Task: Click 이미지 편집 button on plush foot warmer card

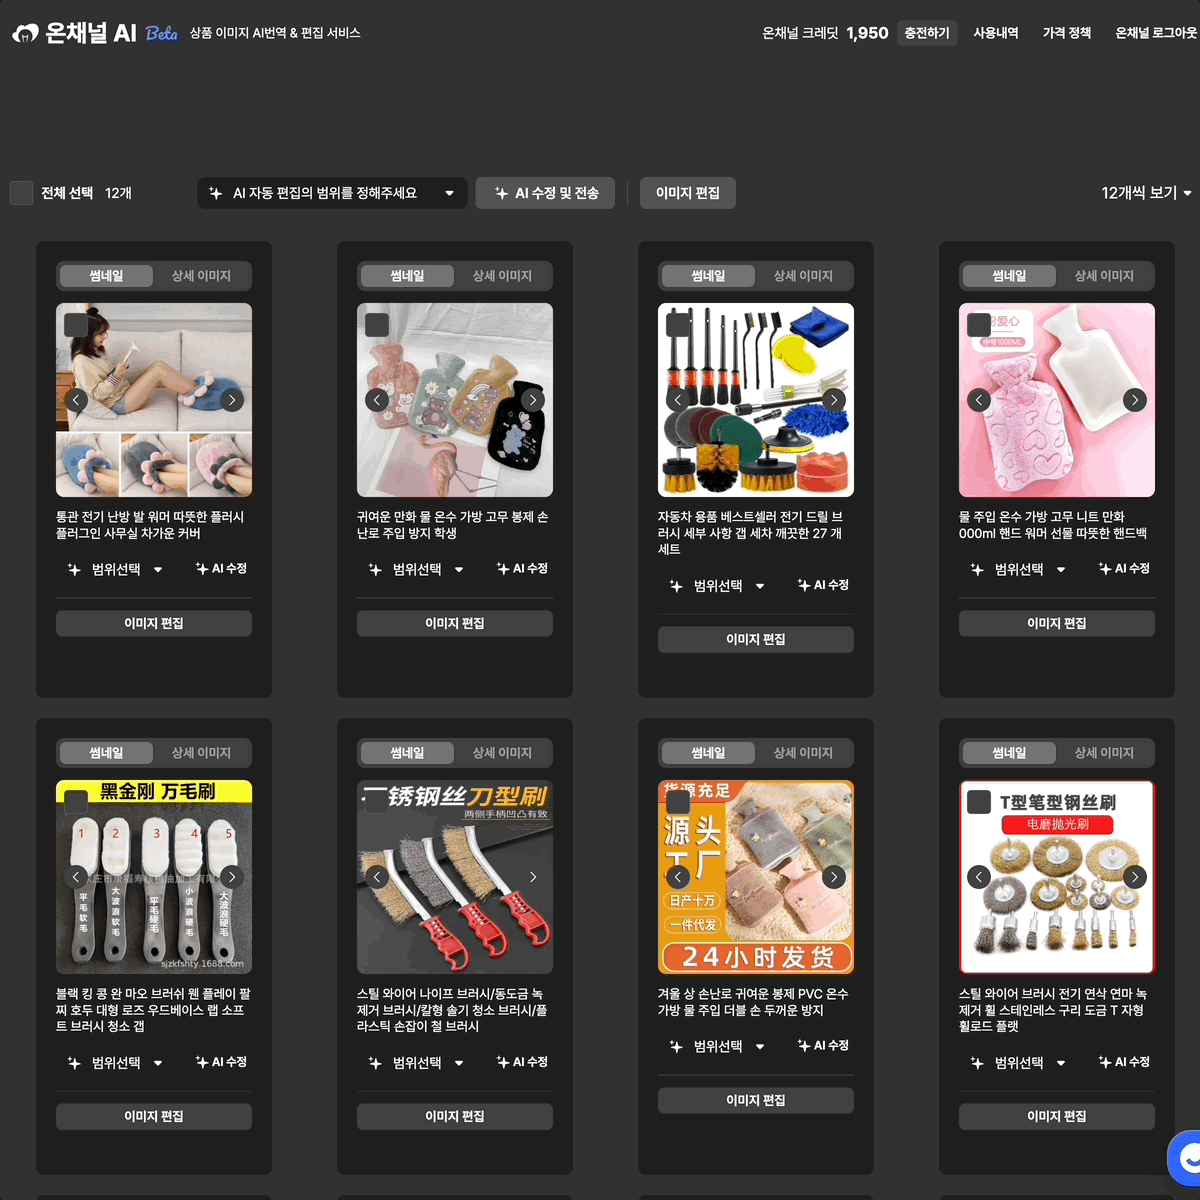Action: coord(154,623)
